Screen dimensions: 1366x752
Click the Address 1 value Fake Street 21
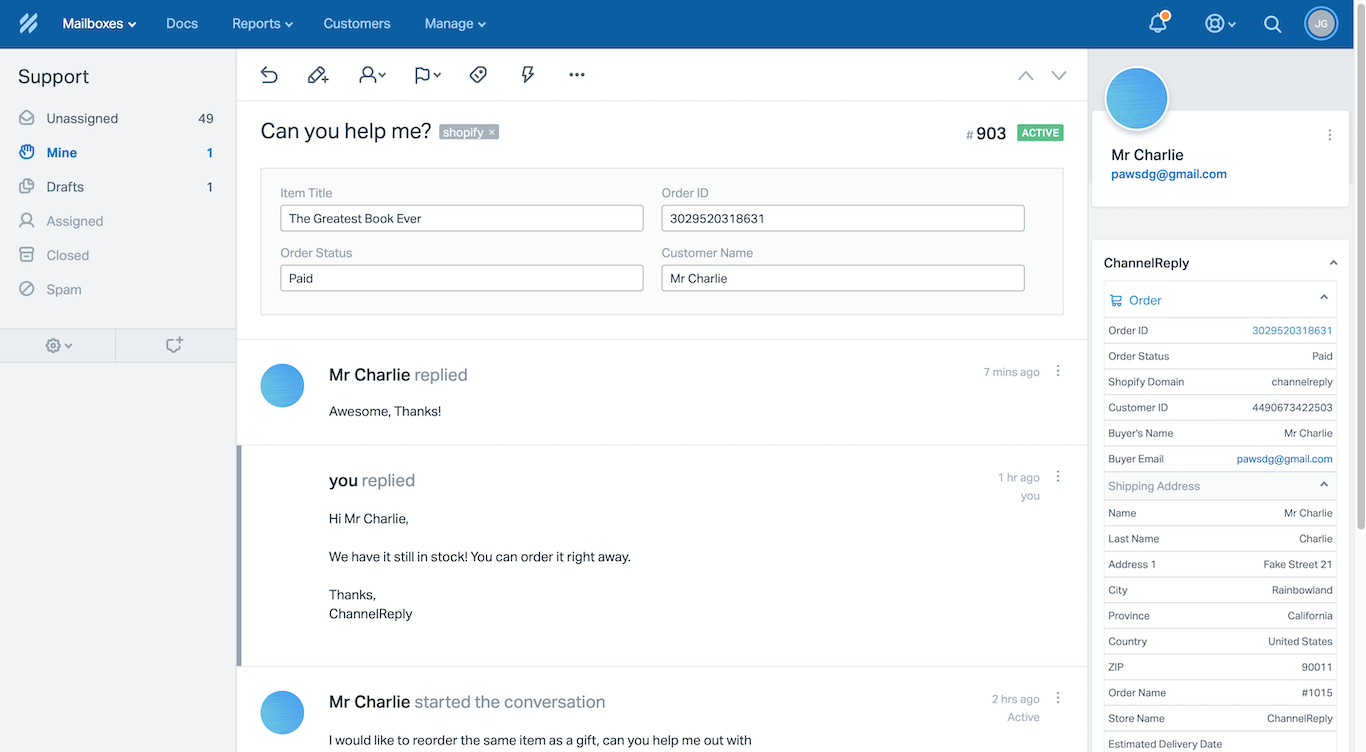tap(1298, 564)
